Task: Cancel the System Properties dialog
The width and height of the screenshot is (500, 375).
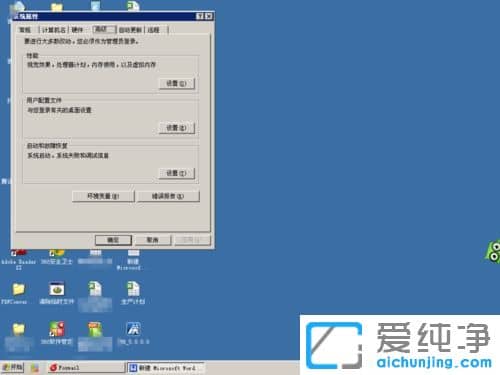Action: click(153, 240)
